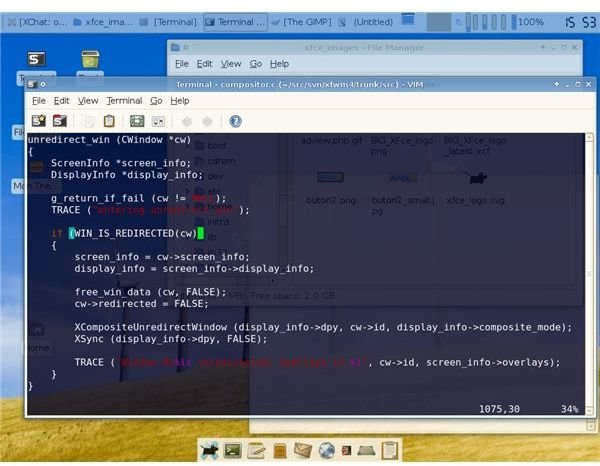
Task: Launch terminal from bottom panel icon
Action: (x=232, y=450)
